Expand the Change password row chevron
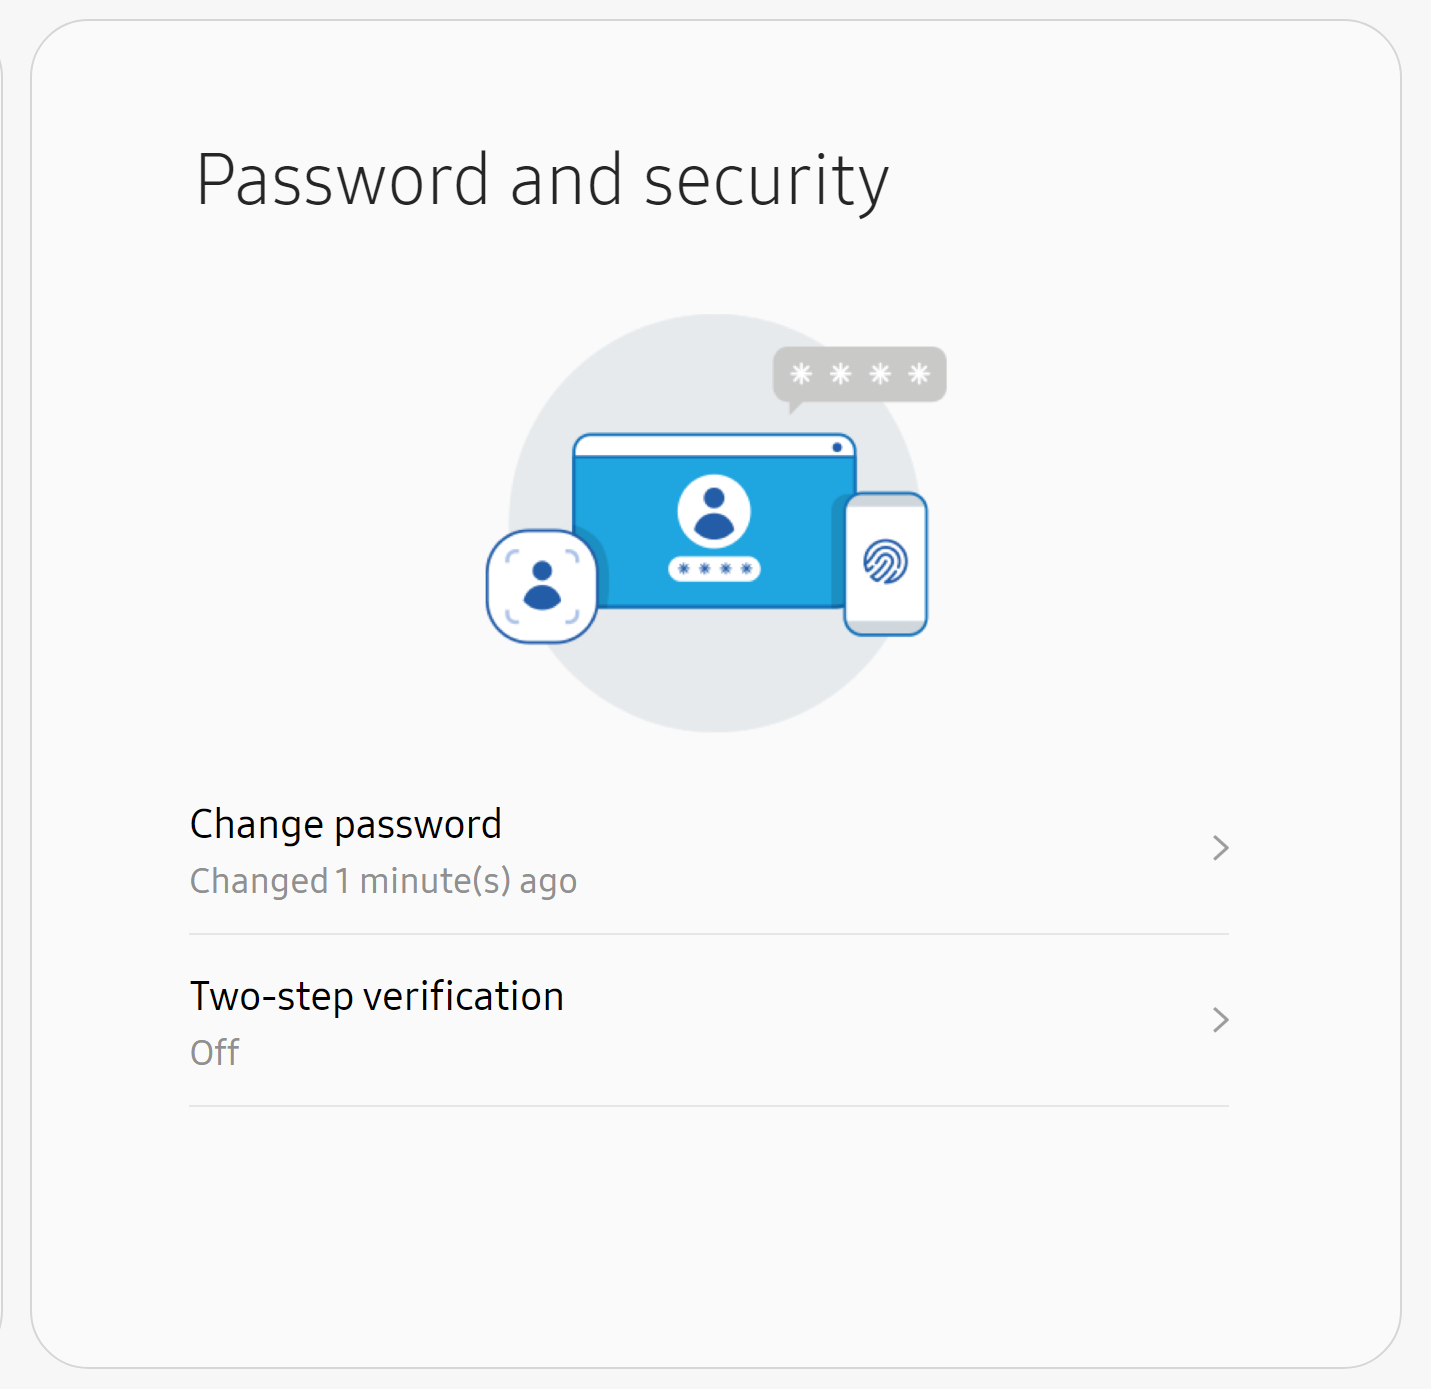 tap(1220, 848)
